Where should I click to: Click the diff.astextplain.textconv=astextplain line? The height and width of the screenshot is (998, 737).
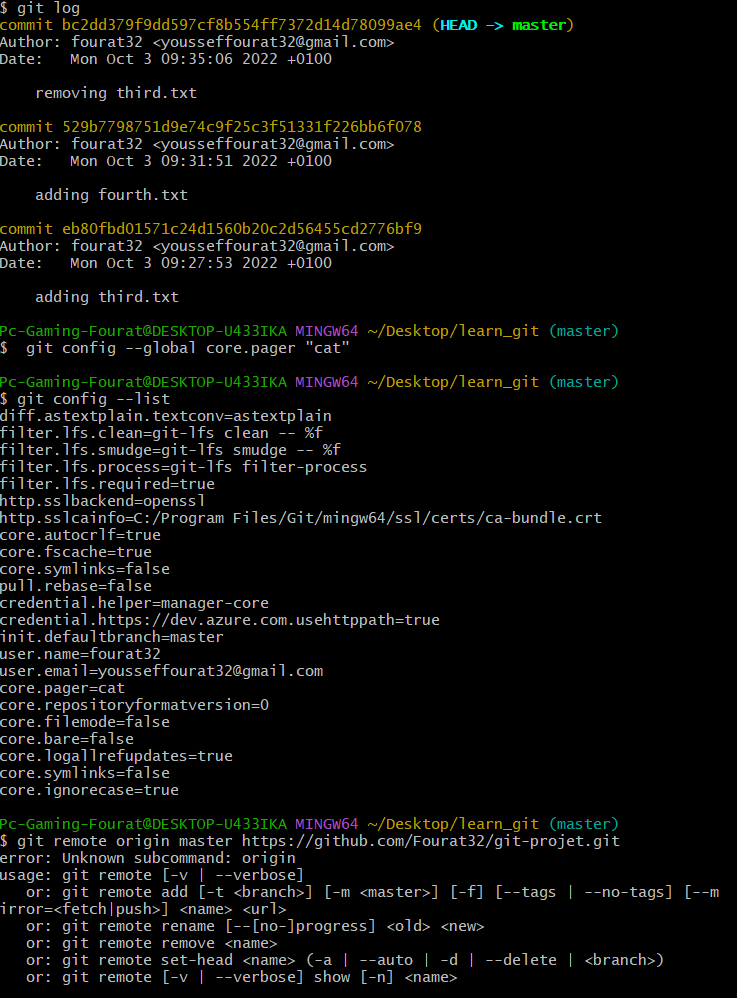pos(165,416)
